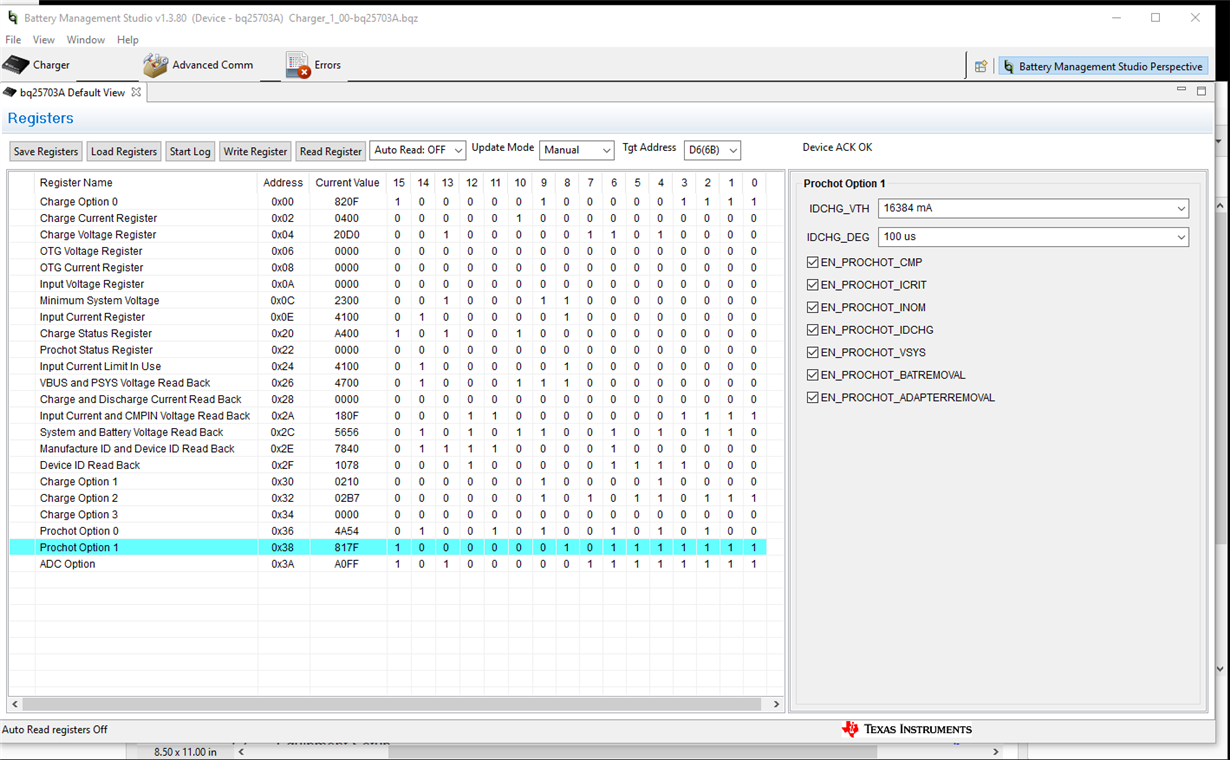Click the Save Registers button
1230x760 pixels.
click(x=46, y=151)
